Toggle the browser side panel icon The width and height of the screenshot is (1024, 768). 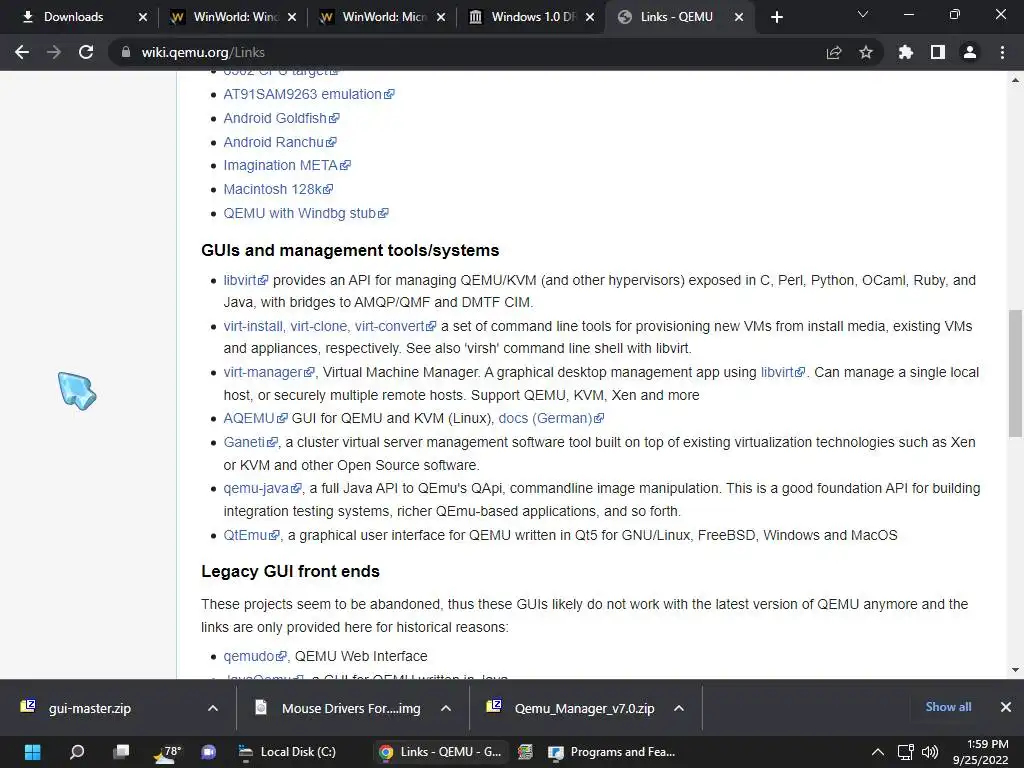(x=937, y=52)
